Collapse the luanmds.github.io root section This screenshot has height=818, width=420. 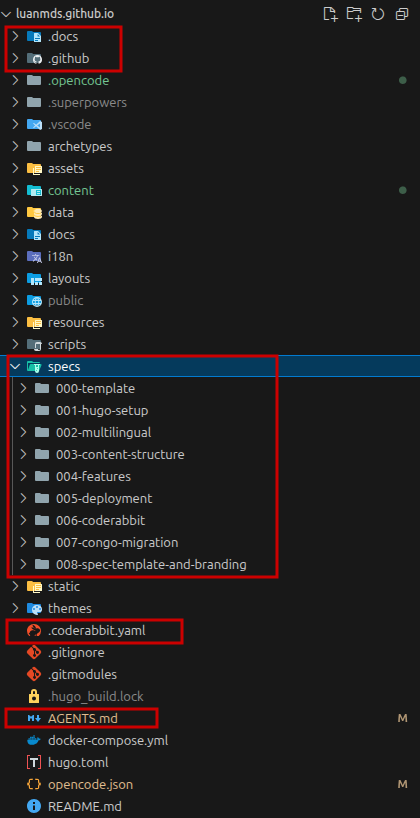[x=6, y=14]
